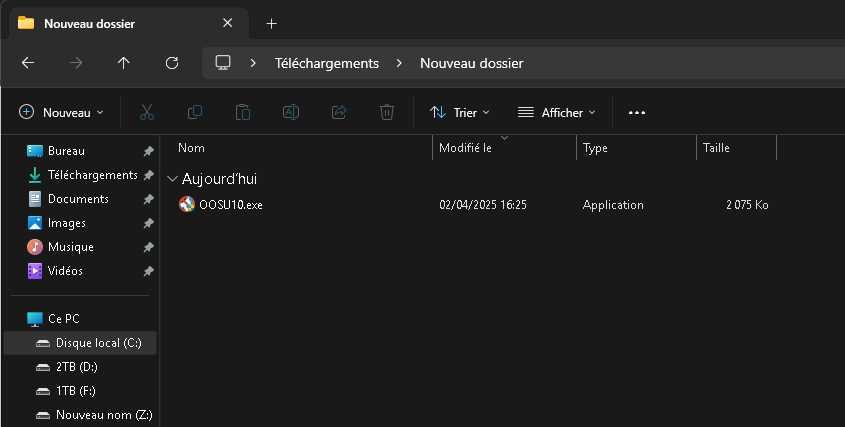Screen dimensions: 845x427
Task: Open the Nouveau dropdown menu
Action: tap(61, 112)
